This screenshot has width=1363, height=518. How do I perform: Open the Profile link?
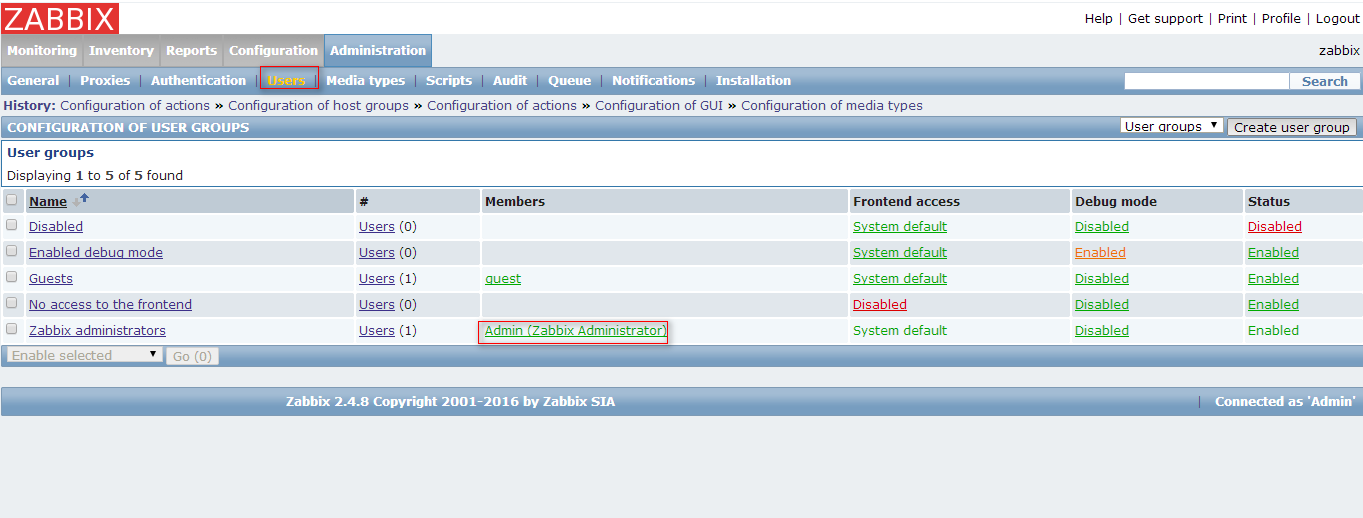[1281, 19]
